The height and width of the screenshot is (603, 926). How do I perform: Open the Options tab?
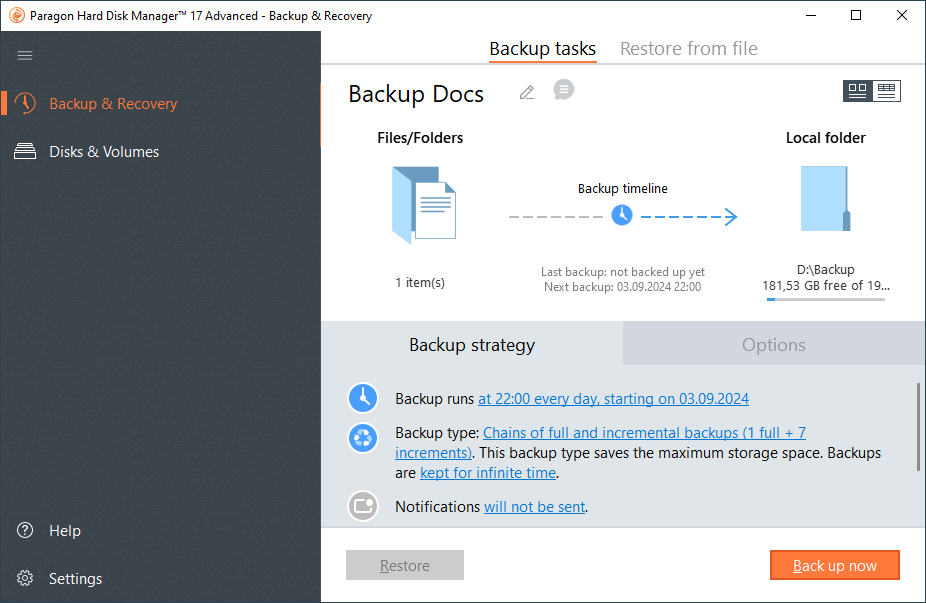point(774,344)
